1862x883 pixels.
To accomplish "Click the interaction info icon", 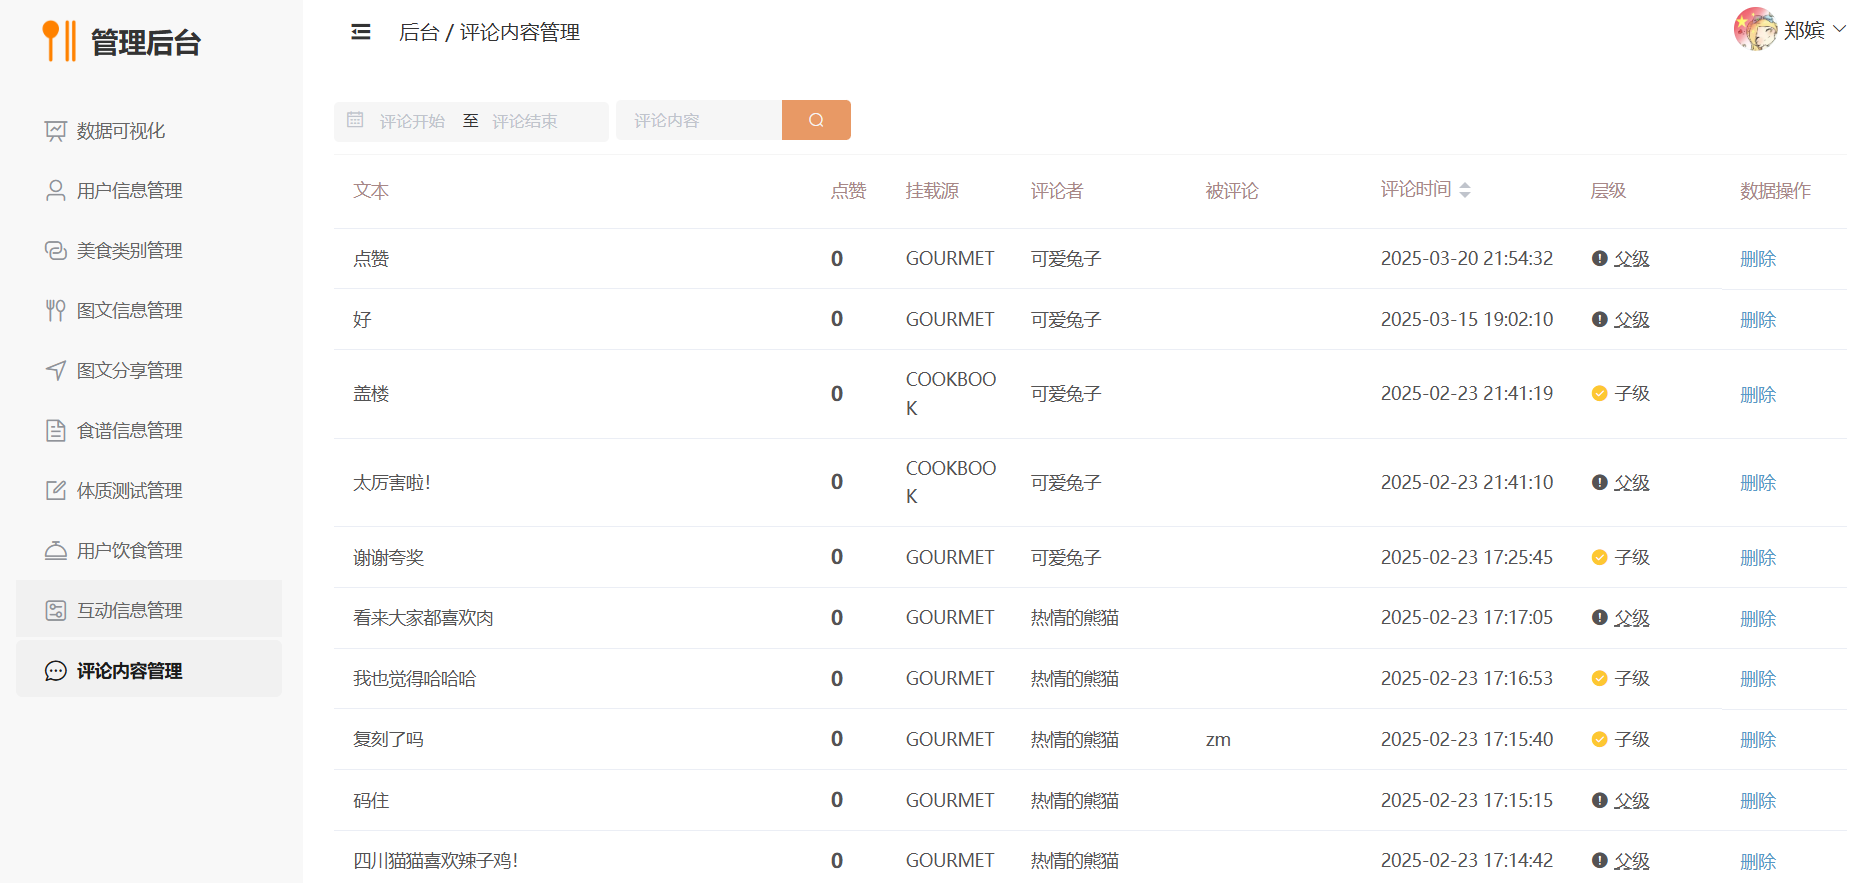I will click(x=56, y=611).
